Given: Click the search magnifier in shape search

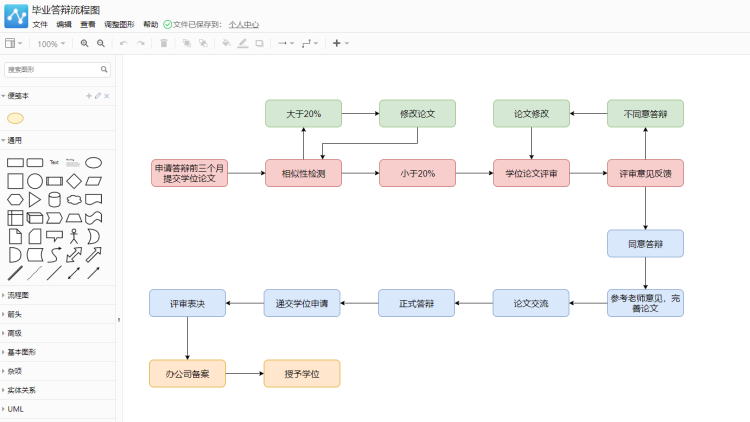Looking at the screenshot, I should point(104,69).
